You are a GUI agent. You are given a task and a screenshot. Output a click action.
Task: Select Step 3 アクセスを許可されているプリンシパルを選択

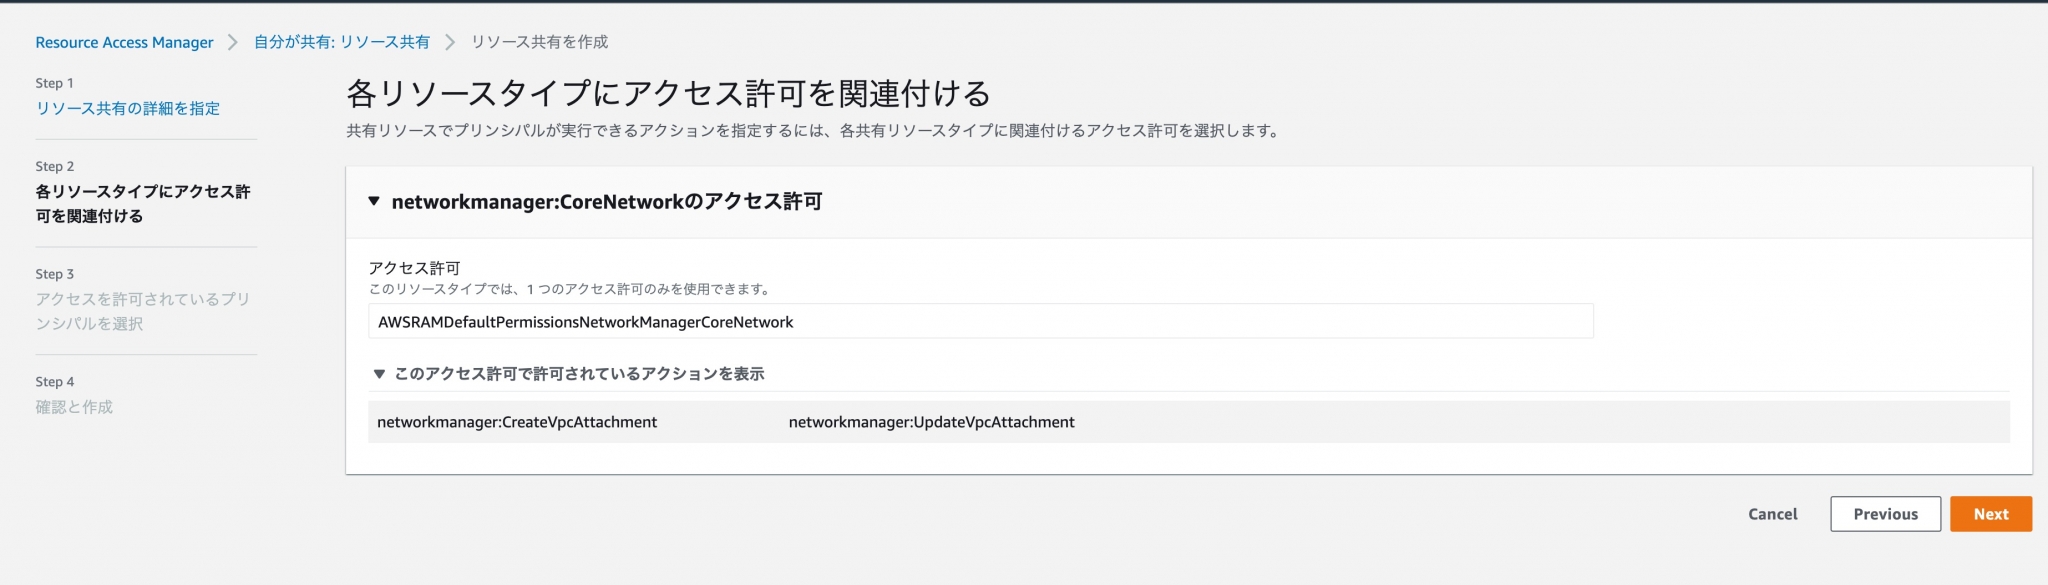(143, 311)
